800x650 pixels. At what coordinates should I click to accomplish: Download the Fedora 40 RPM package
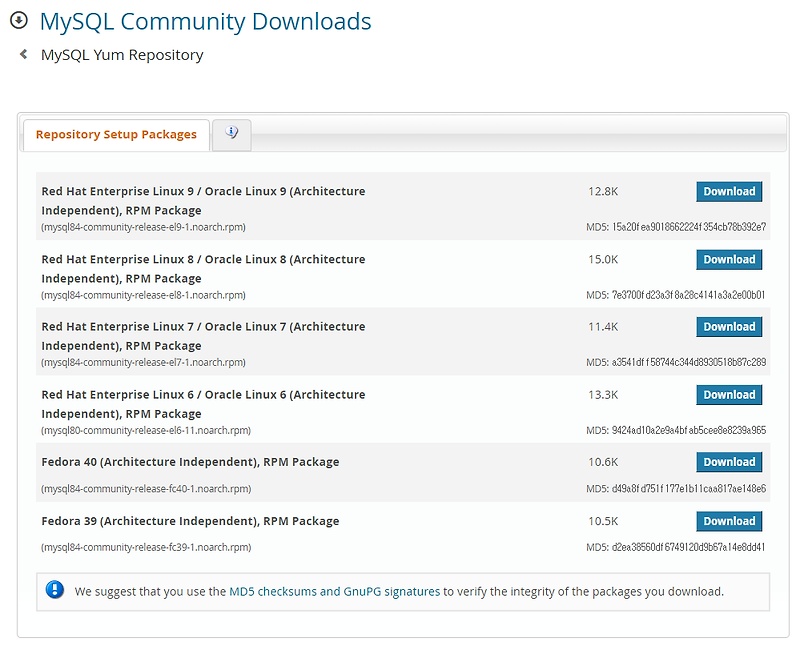(x=729, y=461)
